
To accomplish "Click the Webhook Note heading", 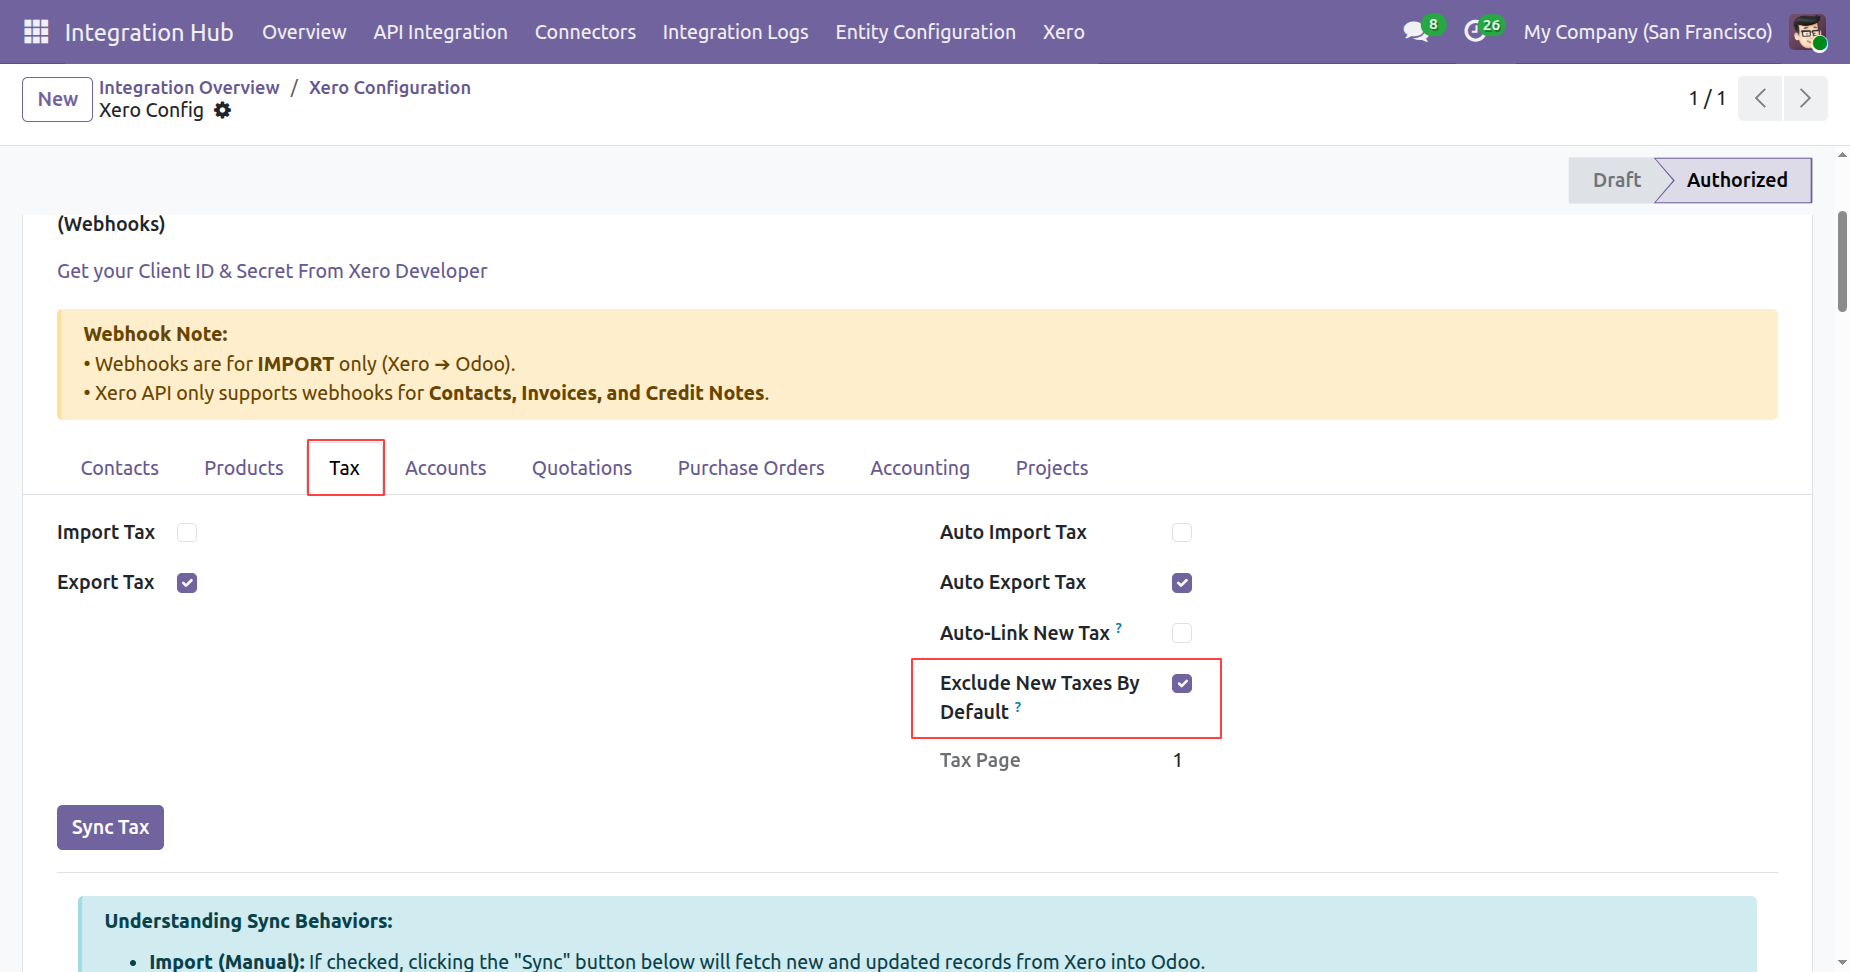I will click(156, 334).
